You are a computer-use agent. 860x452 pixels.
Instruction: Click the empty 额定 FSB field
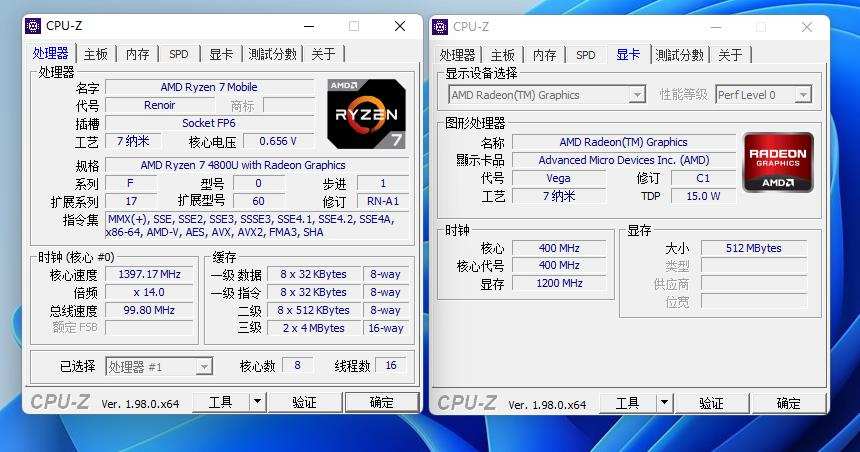pyautogui.click(x=149, y=327)
